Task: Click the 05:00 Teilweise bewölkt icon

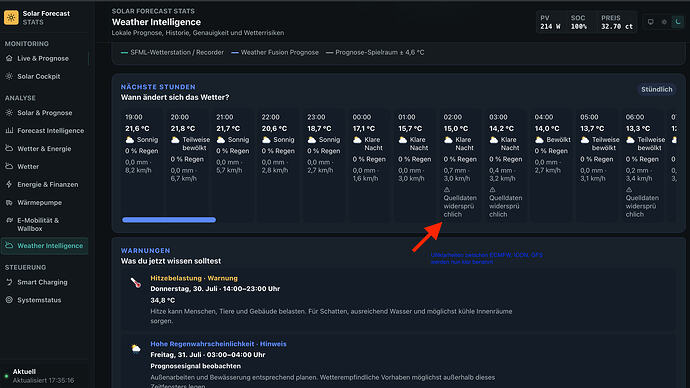Action: coord(585,140)
